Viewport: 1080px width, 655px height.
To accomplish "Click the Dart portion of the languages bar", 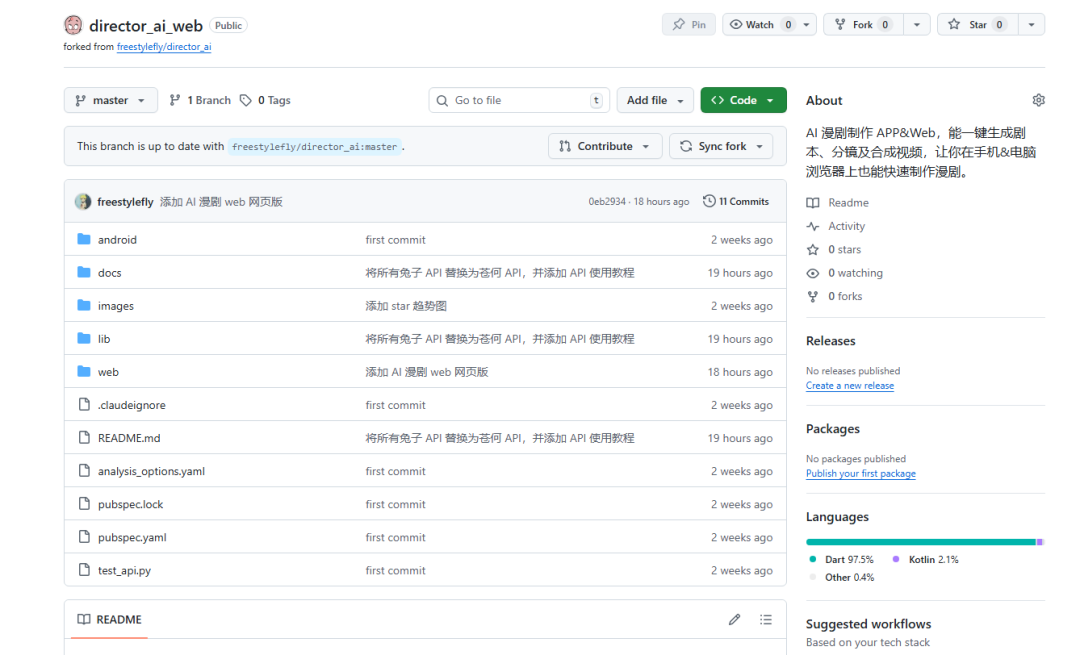I will click(921, 542).
